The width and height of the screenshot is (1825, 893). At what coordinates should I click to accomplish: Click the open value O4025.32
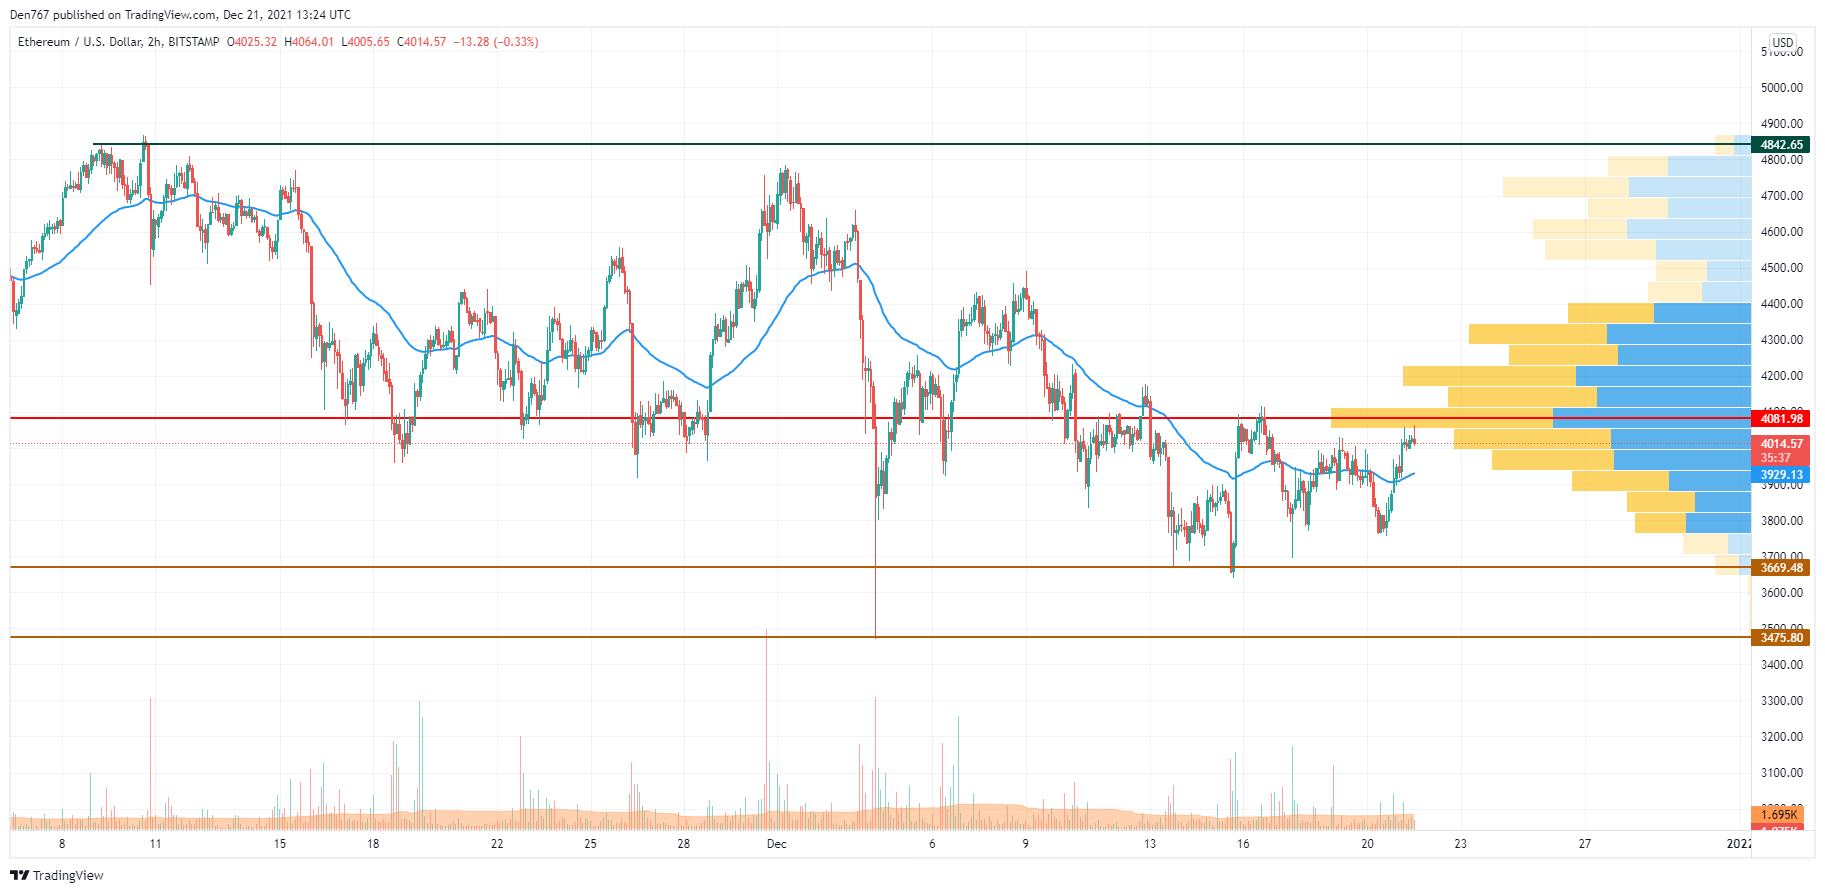tap(252, 42)
